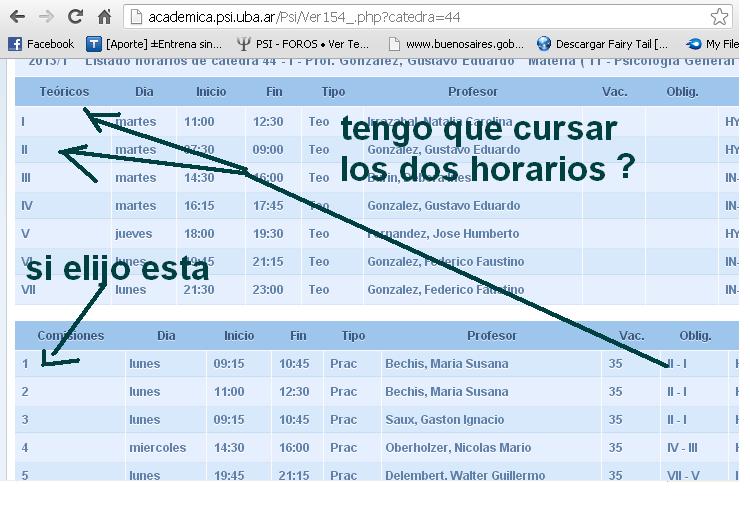Click the Profesor header in Comisiones table
This screenshot has height=507, width=750.
click(x=492, y=336)
